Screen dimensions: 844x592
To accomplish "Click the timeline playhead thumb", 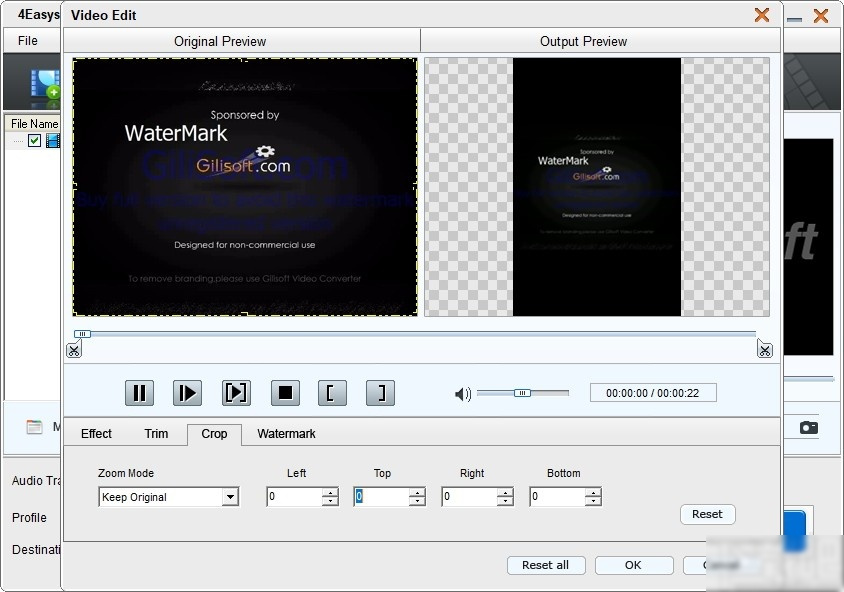I will [82, 334].
